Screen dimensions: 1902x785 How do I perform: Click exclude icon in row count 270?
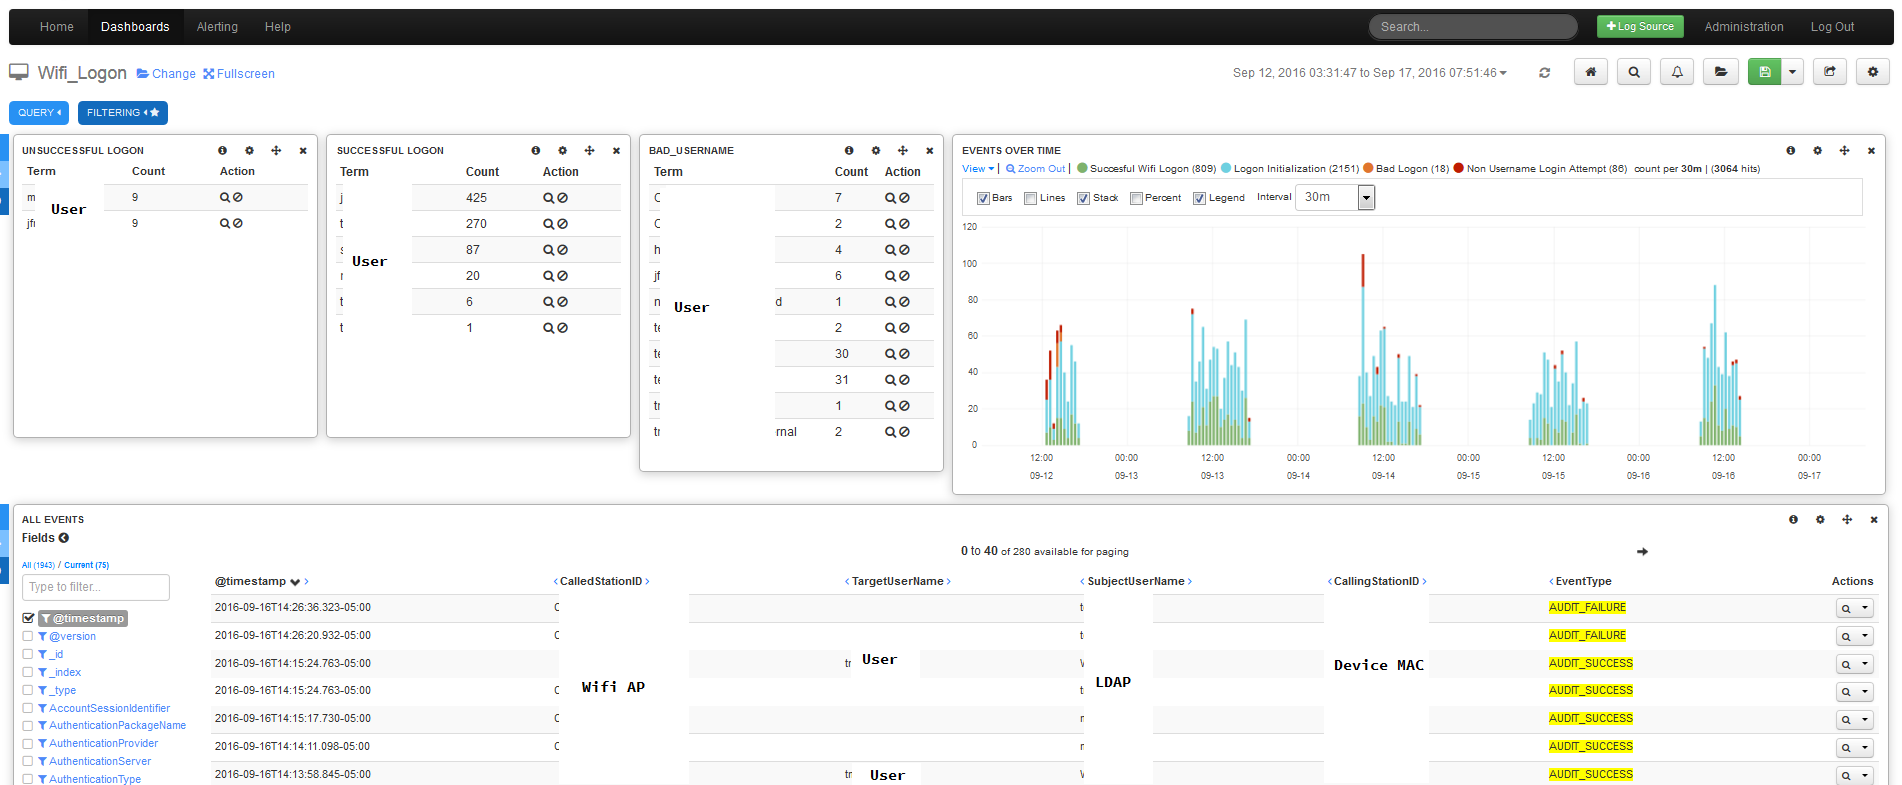click(562, 224)
